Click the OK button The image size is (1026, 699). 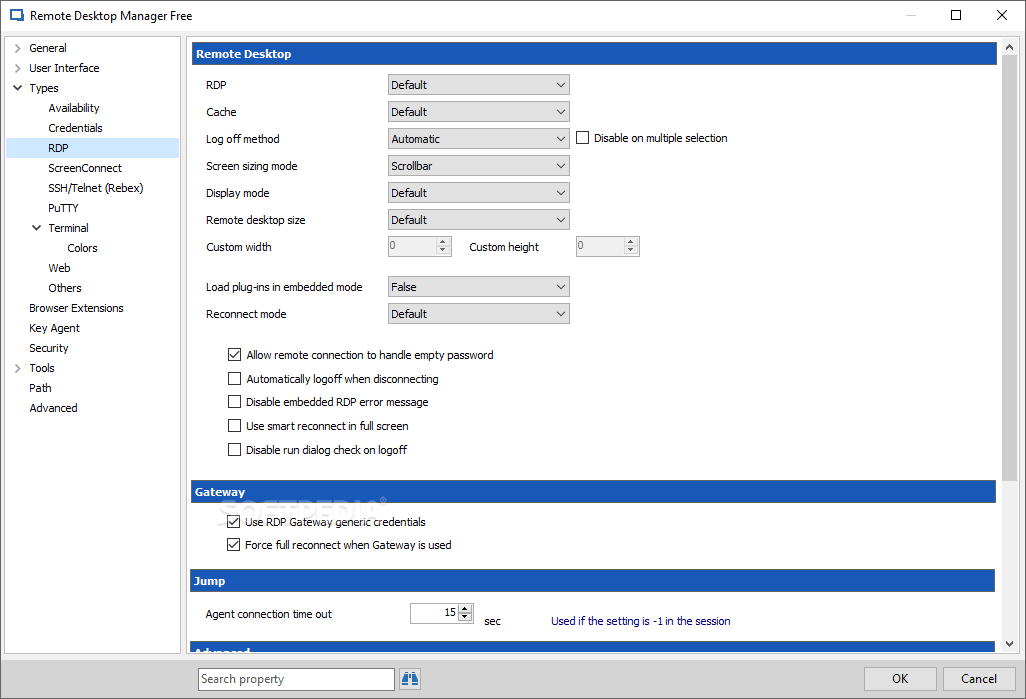[x=900, y=679]
